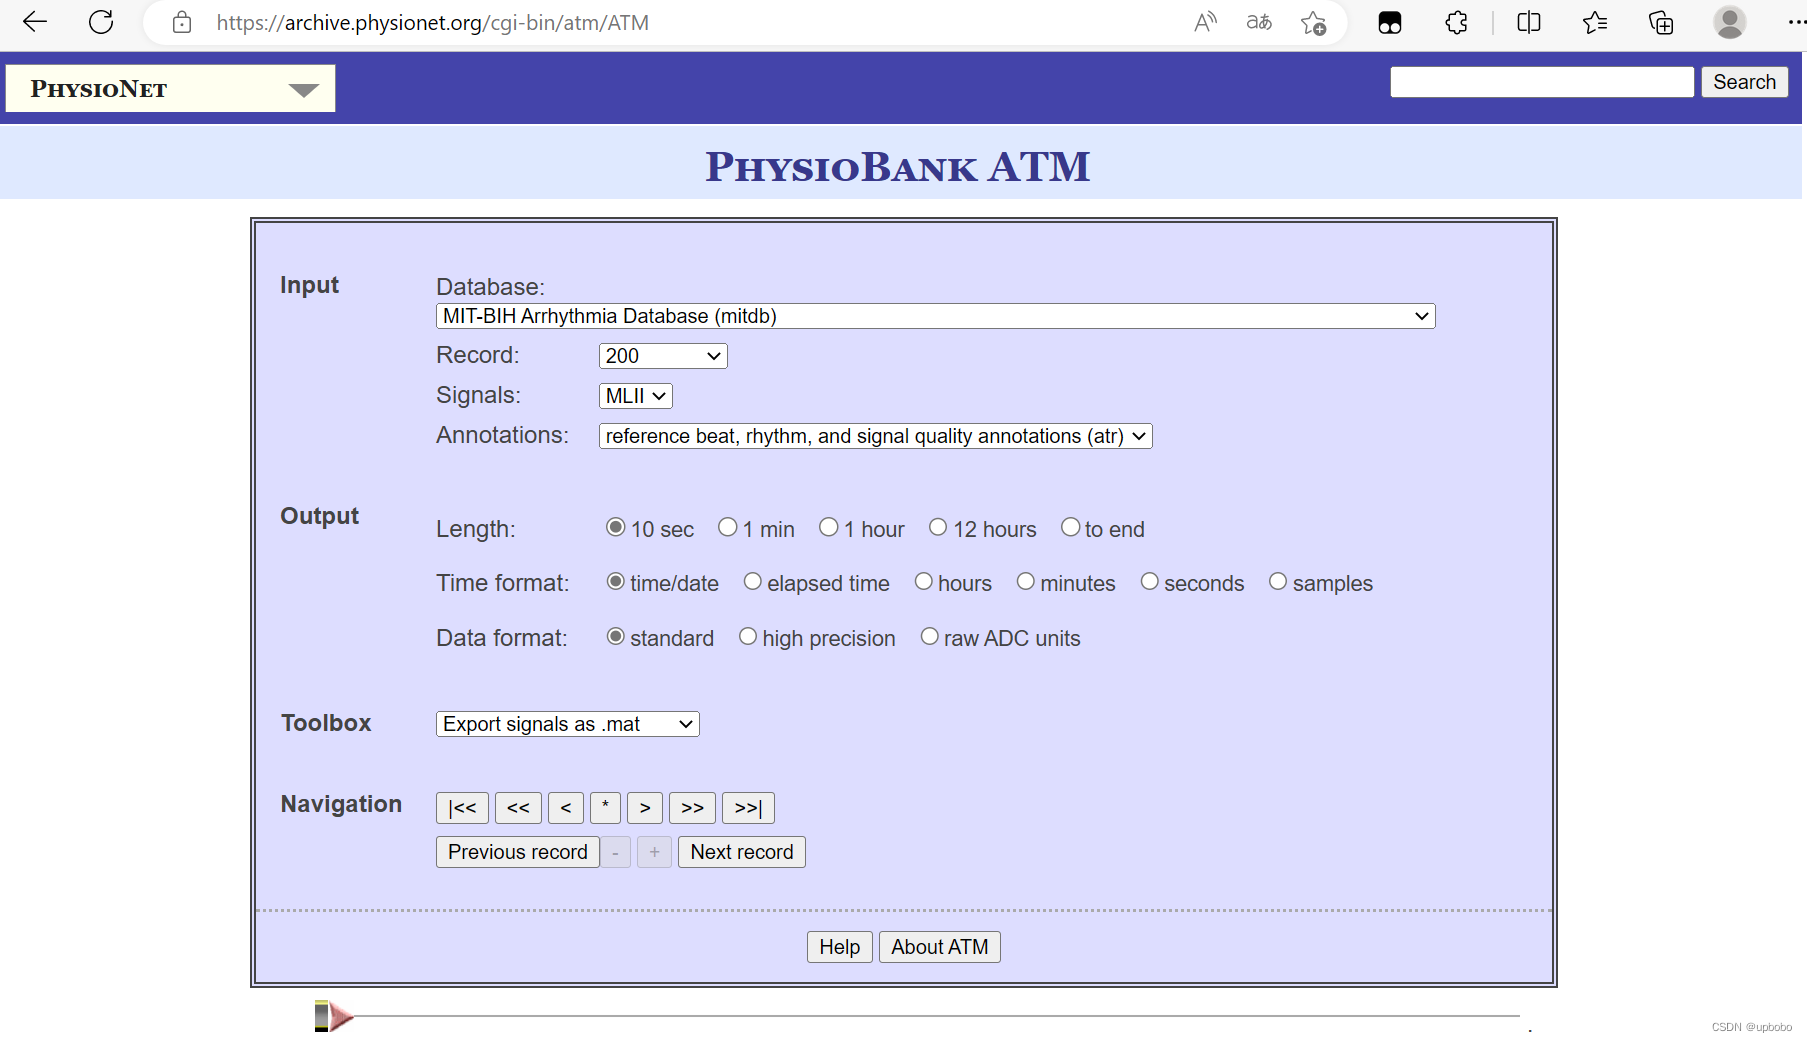Open the user profile avatar

tap(1729, 22)
